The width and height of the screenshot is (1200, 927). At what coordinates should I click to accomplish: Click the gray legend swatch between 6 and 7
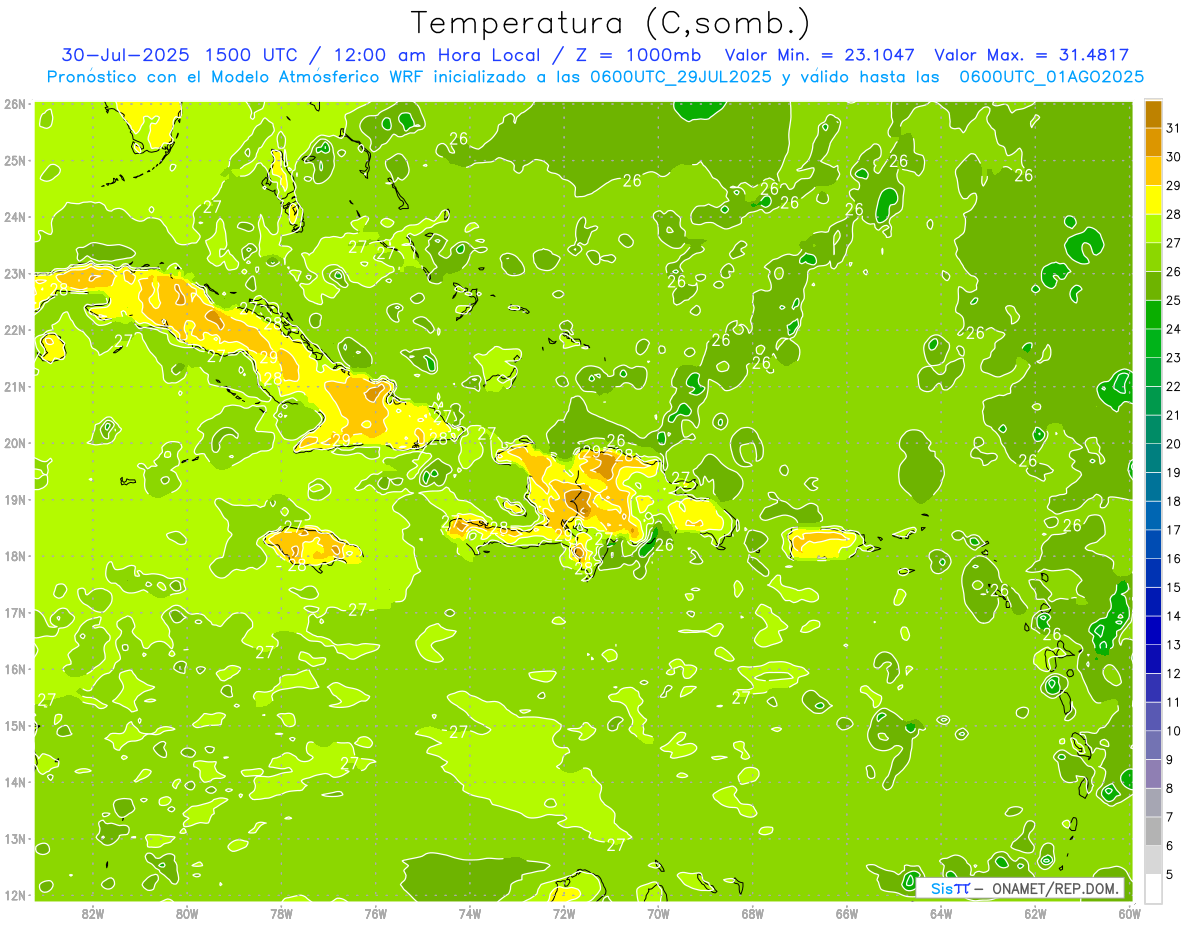coord(1153,831)
